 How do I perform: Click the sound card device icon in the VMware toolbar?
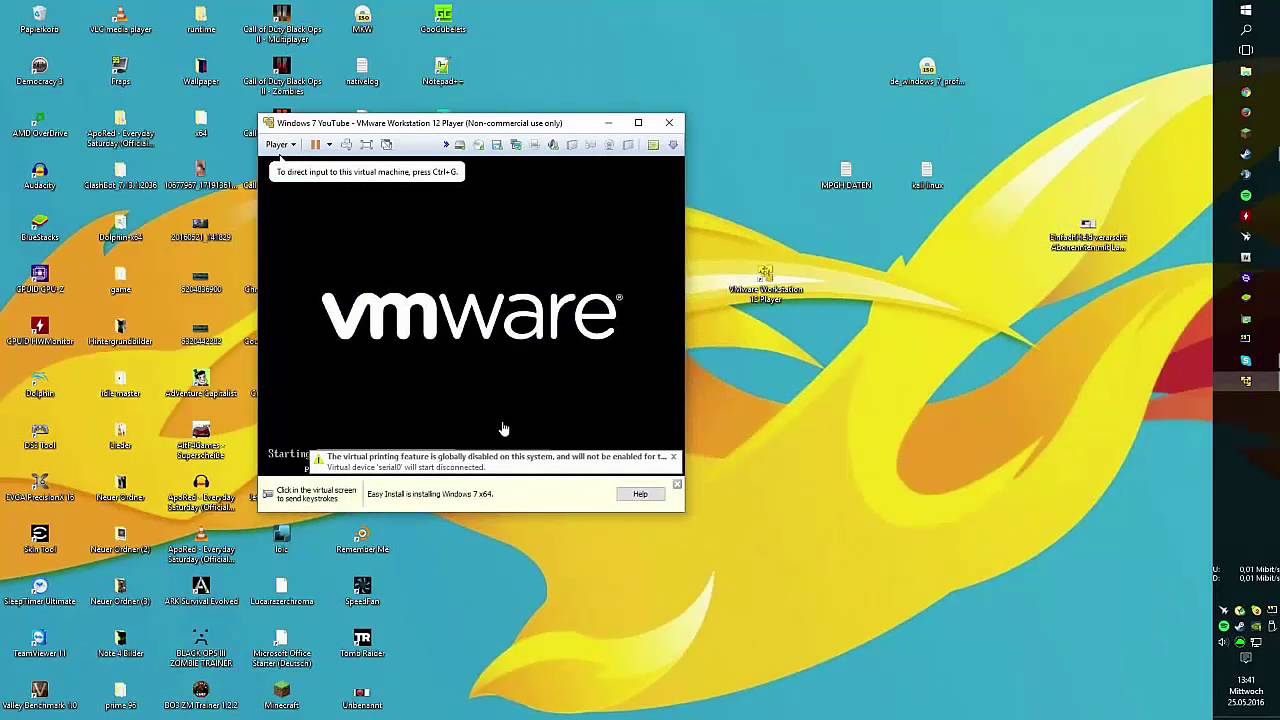(553, 145)
